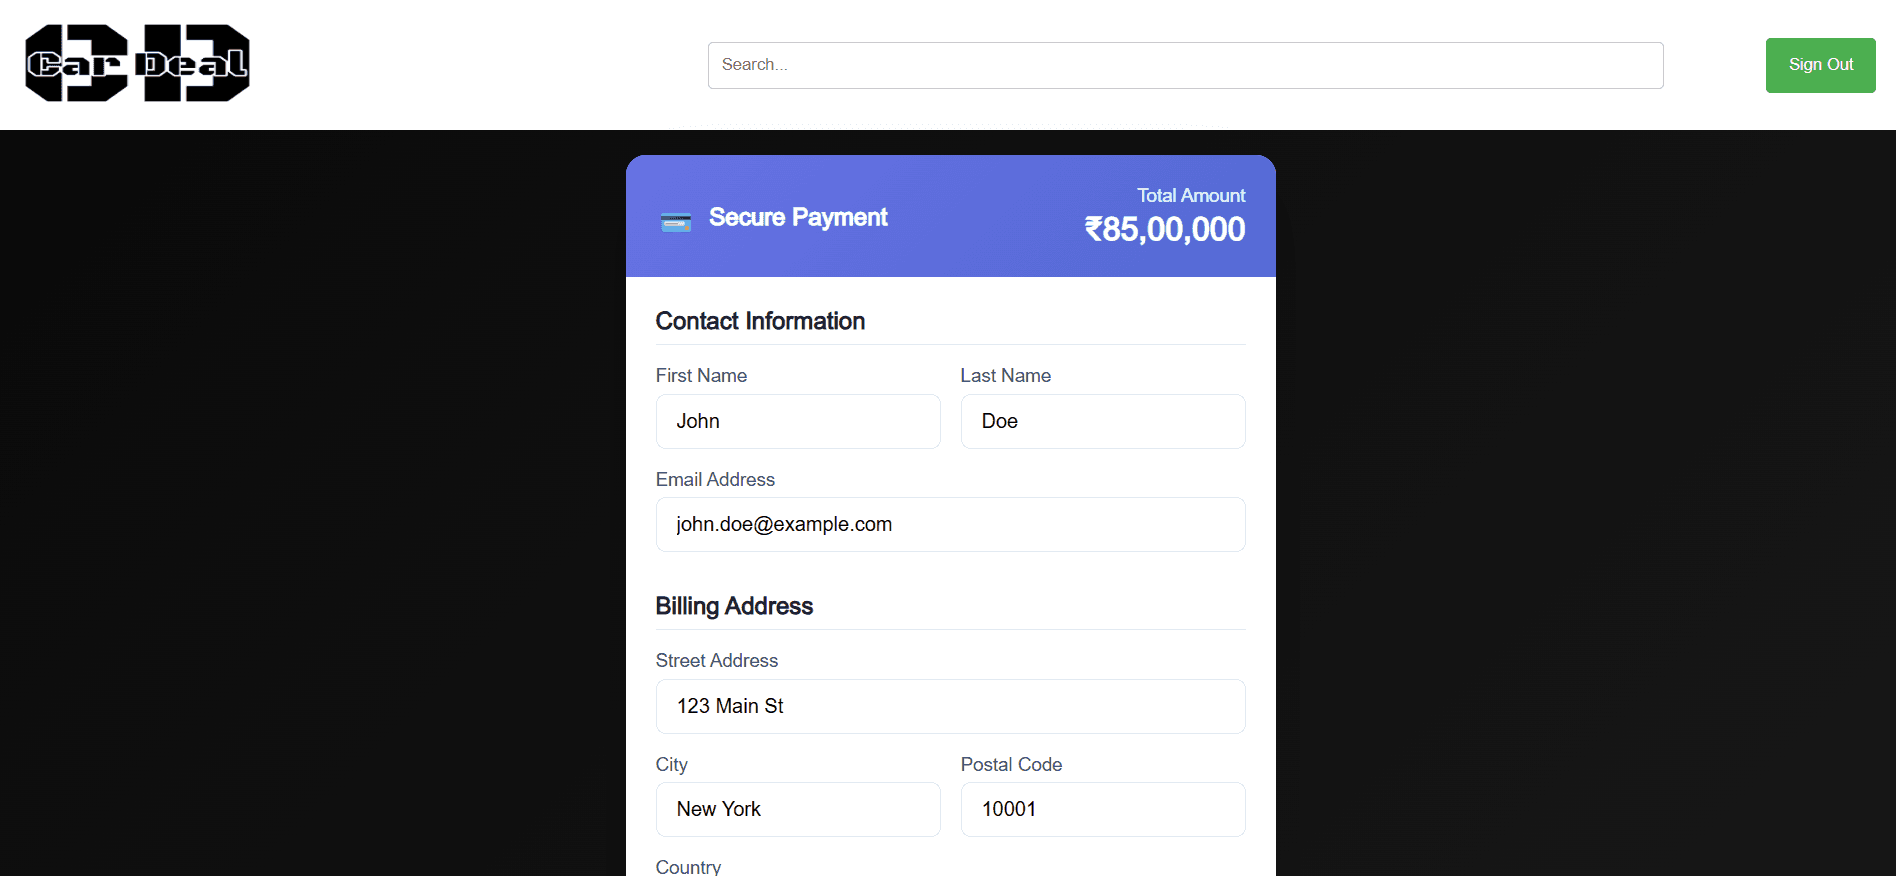Screen dimensions: 1896x876
Task: Click the ₹85,00,000 amount text
Action: [x=1166, y=229]
